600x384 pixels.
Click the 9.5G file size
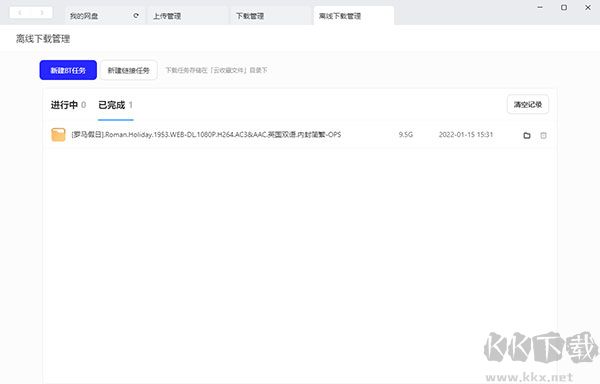406,135
